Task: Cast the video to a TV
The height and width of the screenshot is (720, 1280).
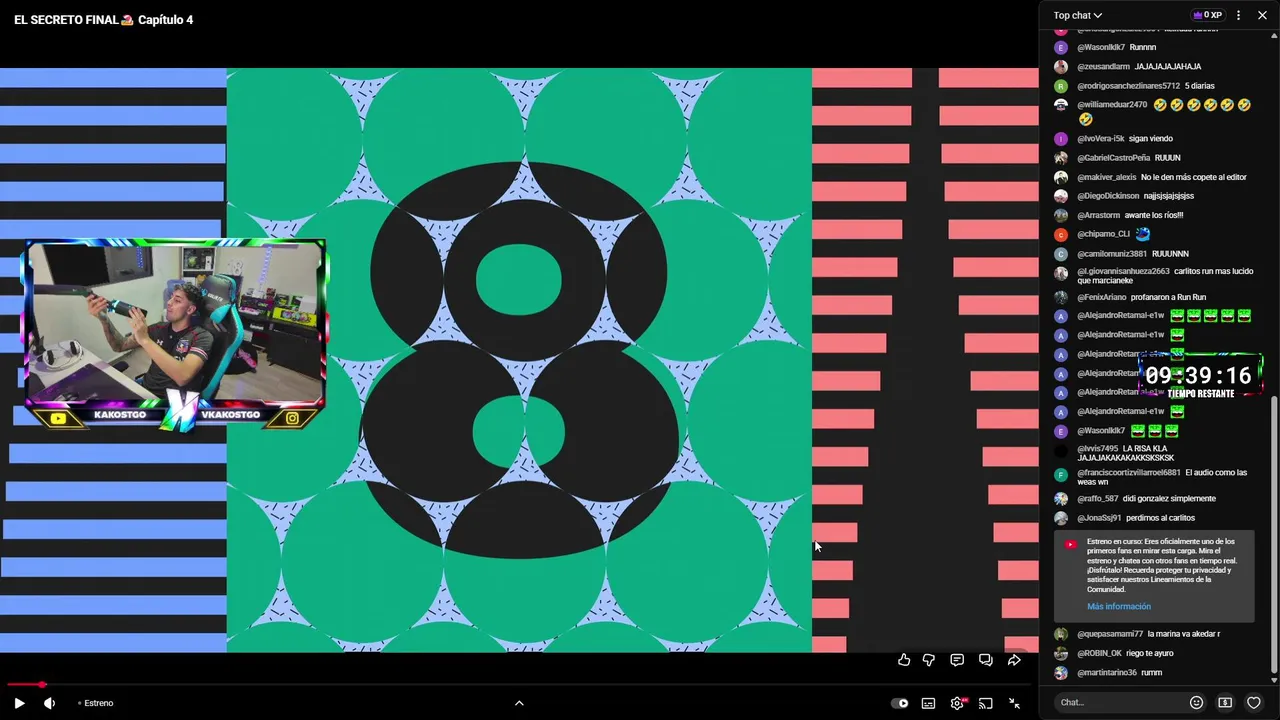Action: (x=985, y=703)
